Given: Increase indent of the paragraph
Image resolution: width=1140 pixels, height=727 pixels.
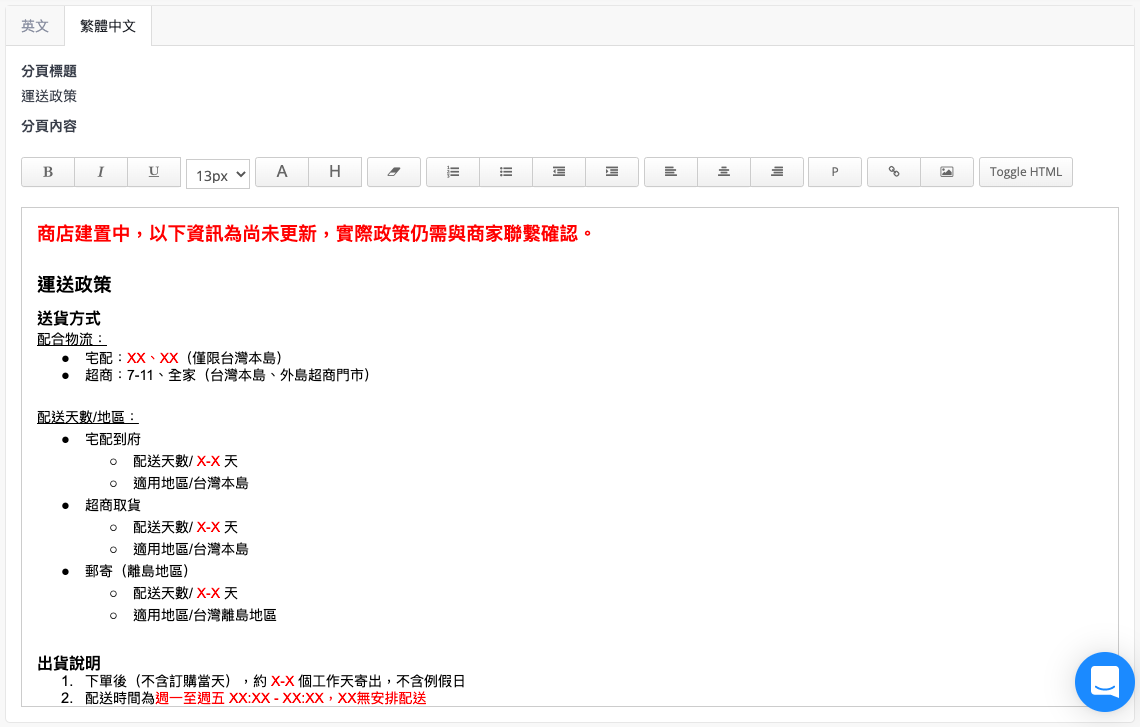Looking at the screenshot, I should (612, 172).
